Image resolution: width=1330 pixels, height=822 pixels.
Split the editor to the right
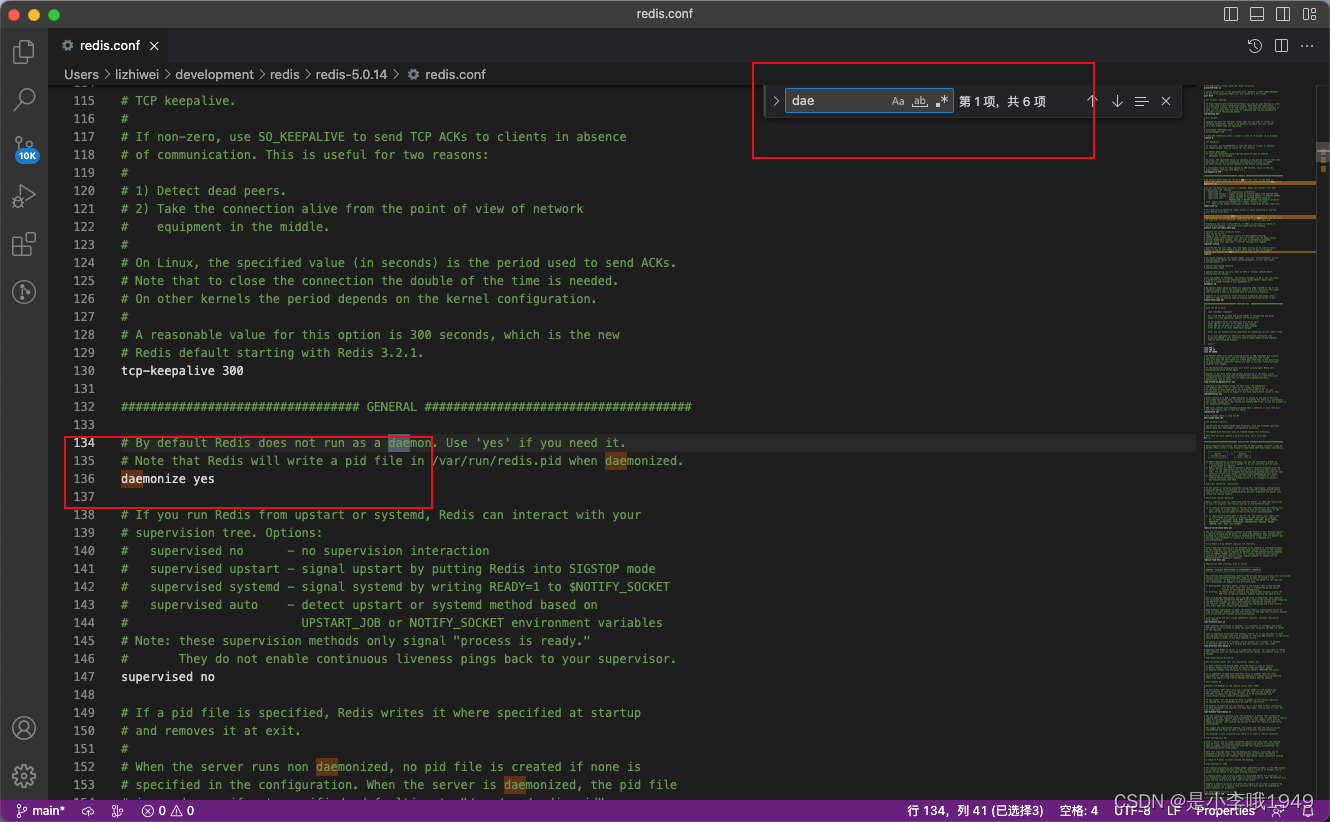pyautogui.click(x=1281, y=46)
